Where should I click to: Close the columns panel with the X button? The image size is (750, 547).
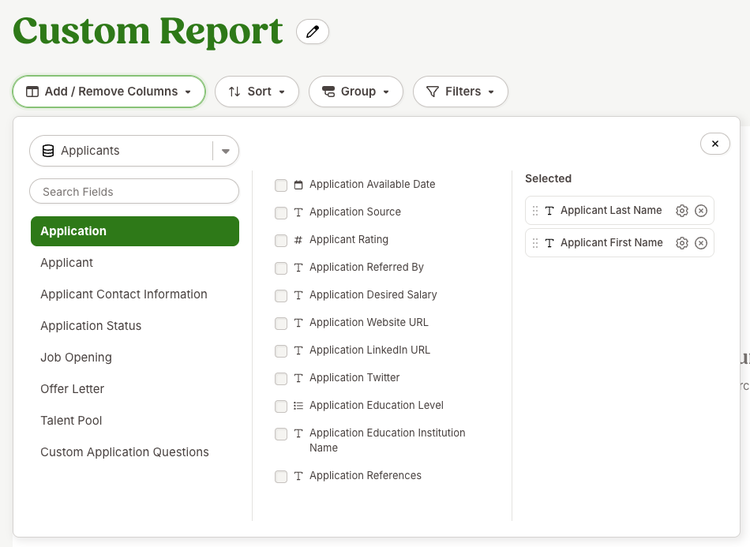(x=715, y=143)
